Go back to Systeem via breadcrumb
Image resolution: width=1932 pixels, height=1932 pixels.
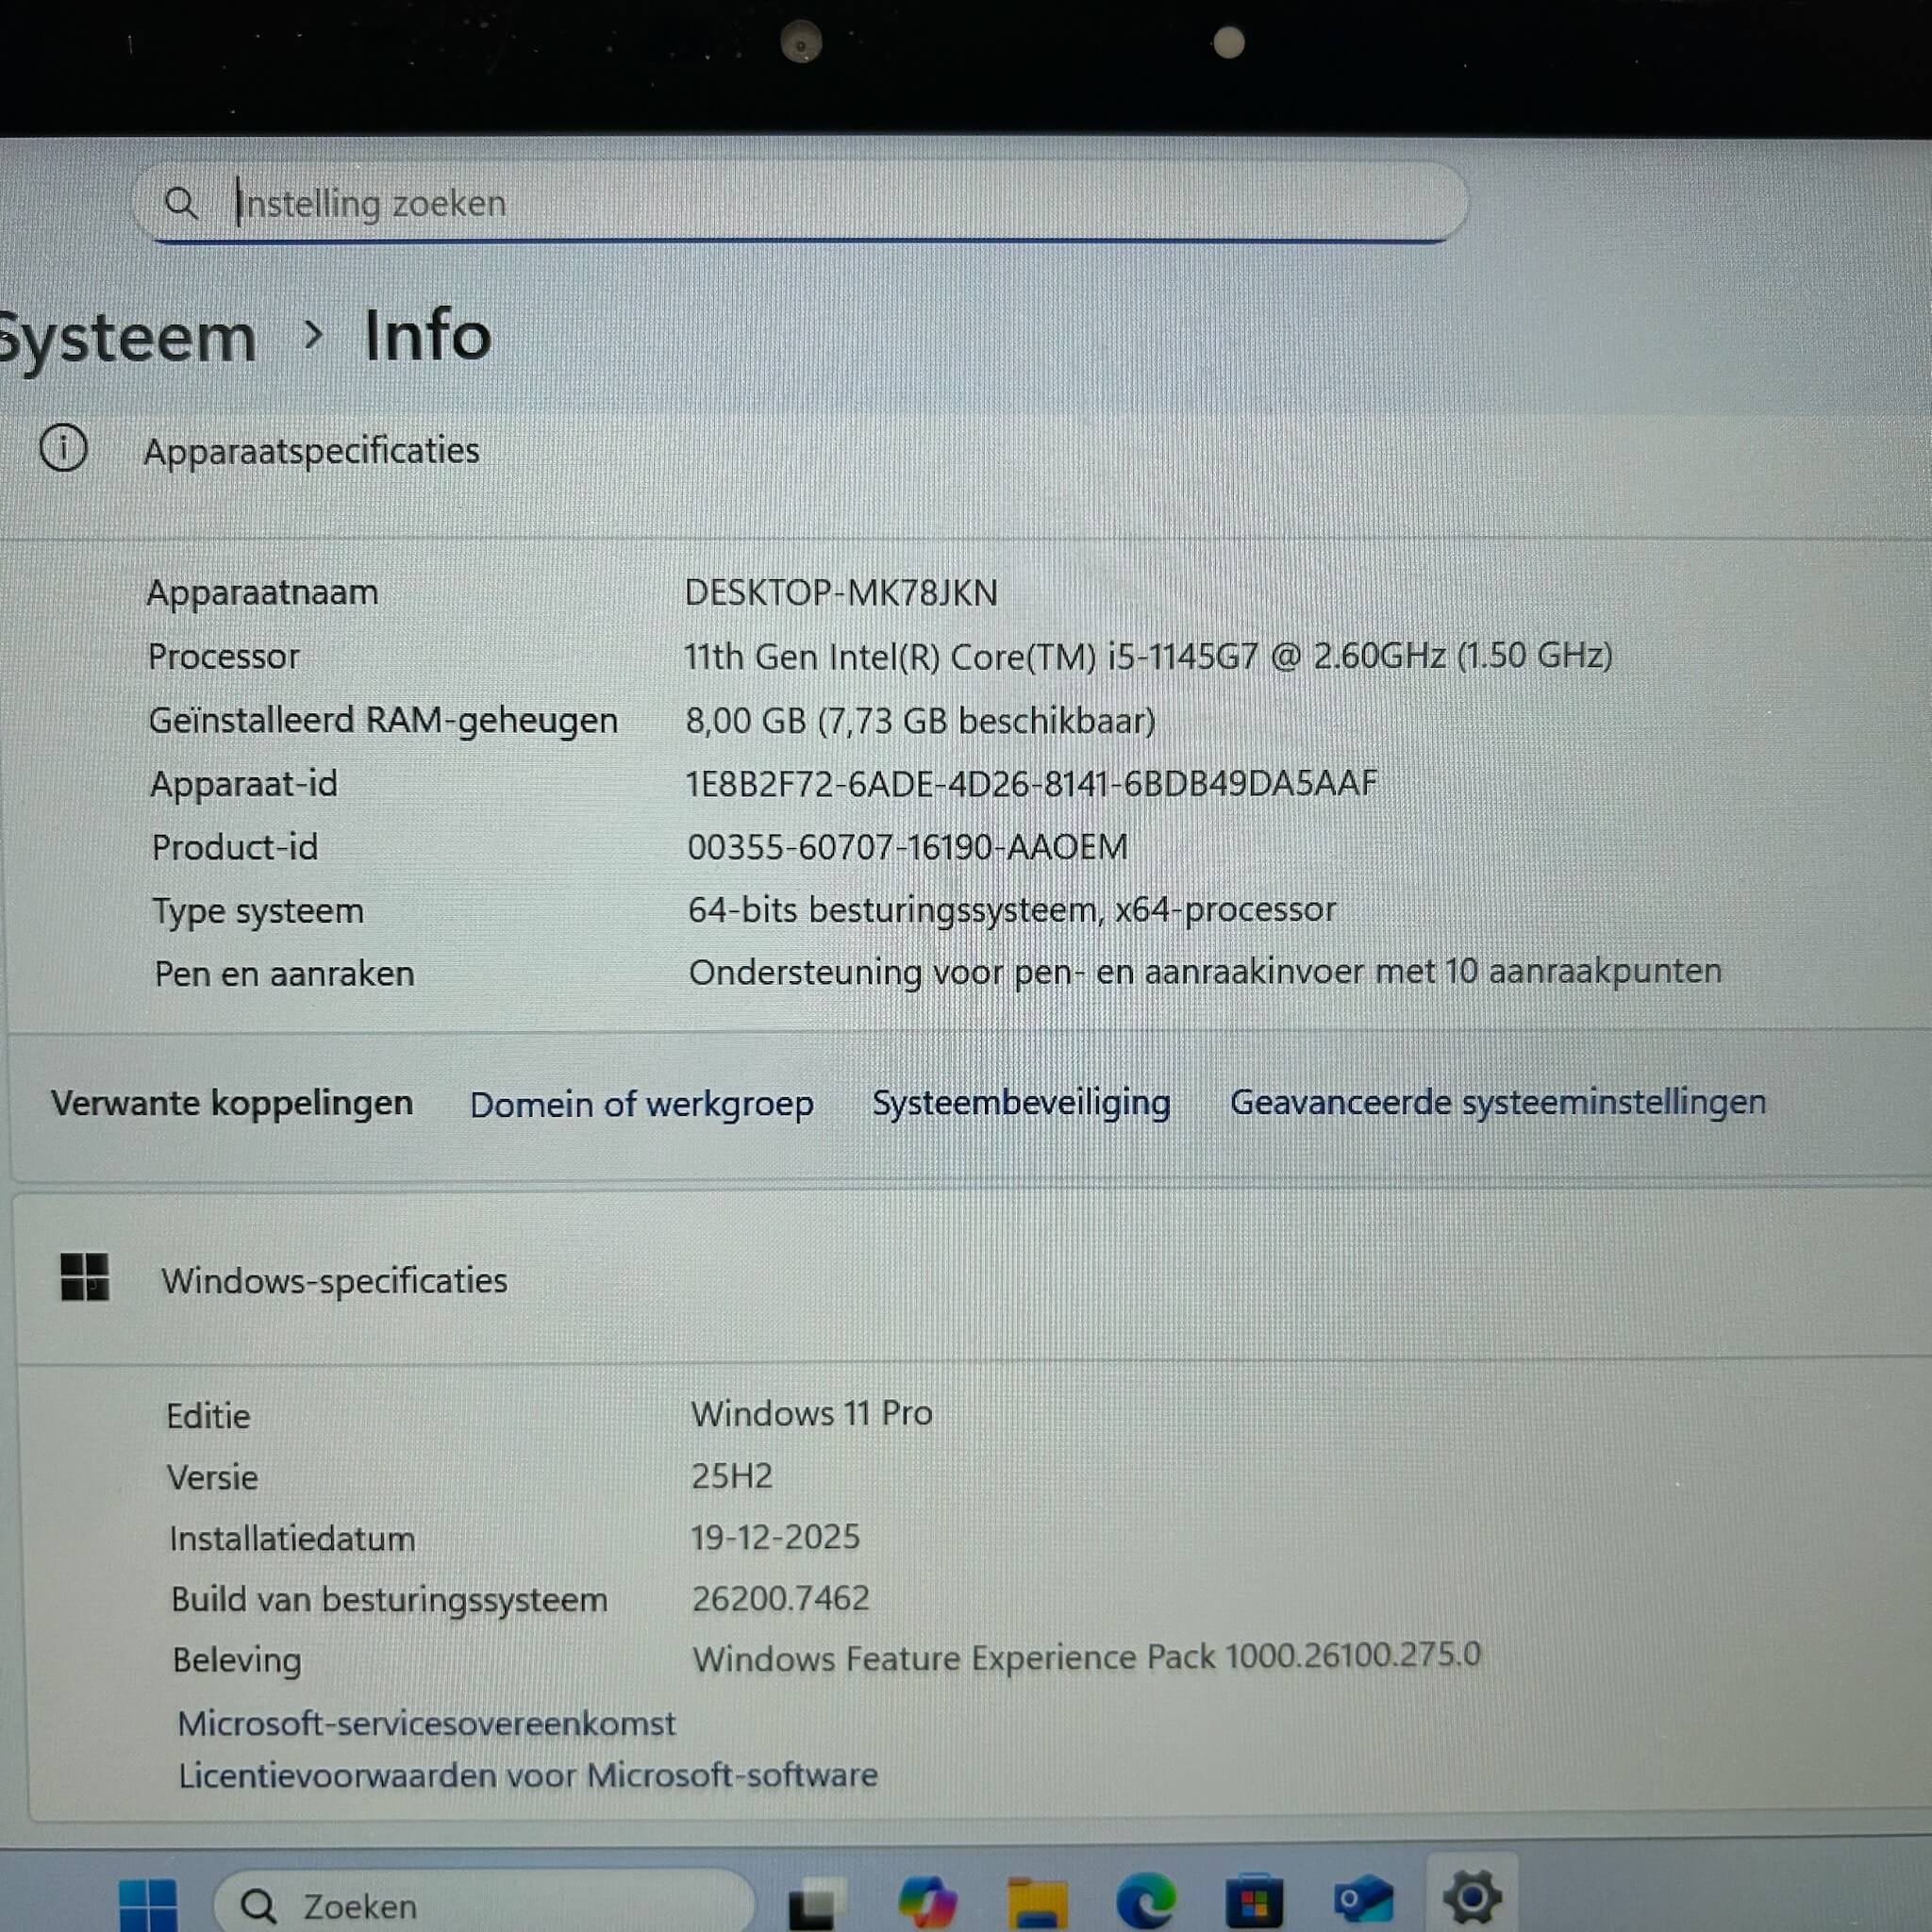point(128,338)
